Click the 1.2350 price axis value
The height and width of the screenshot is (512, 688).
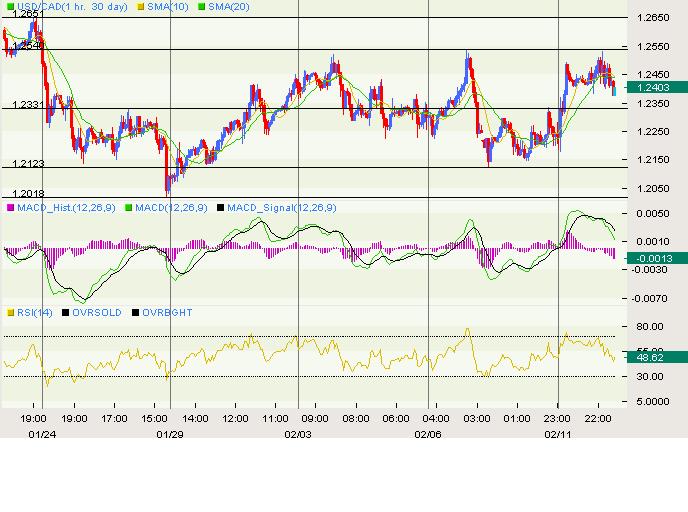tap(653, 104)
